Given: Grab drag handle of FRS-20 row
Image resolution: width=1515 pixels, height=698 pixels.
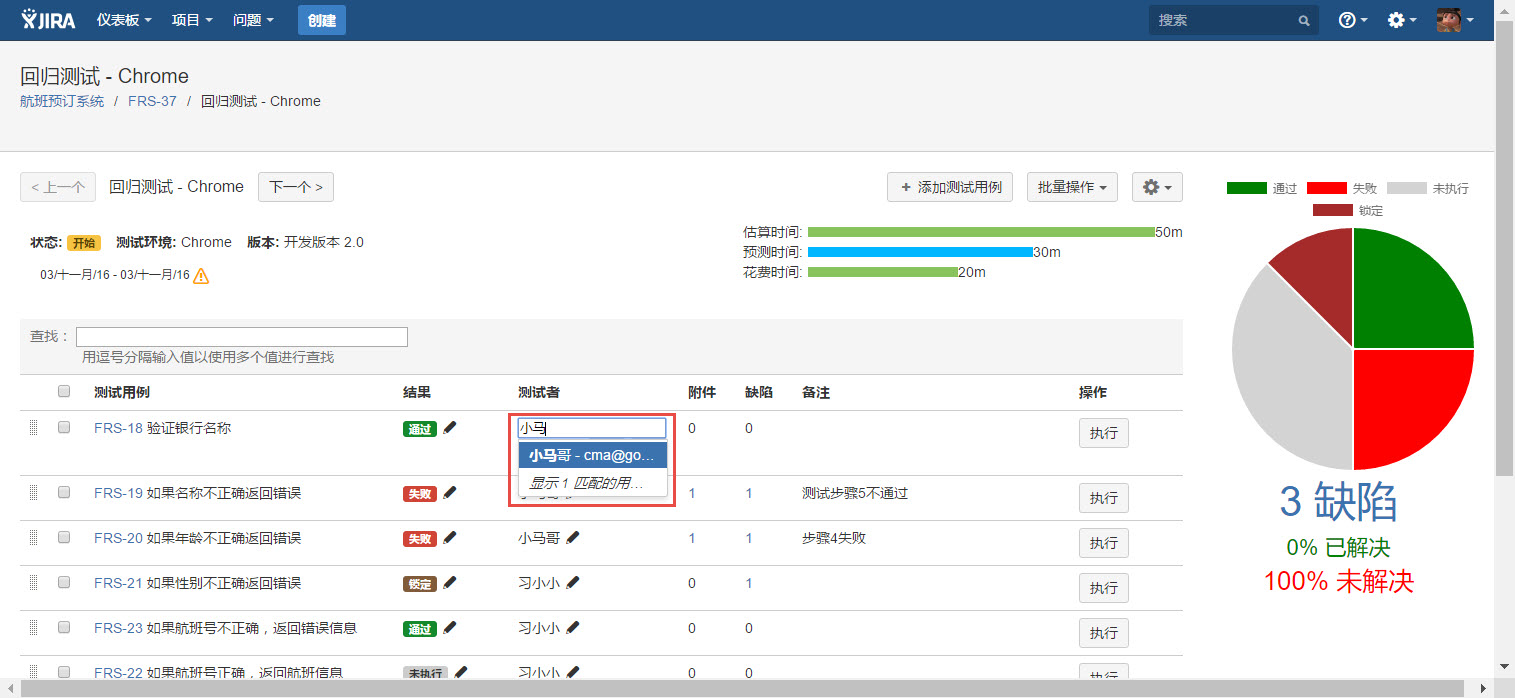Looking at the screenshot, I should tap(33, 538).
